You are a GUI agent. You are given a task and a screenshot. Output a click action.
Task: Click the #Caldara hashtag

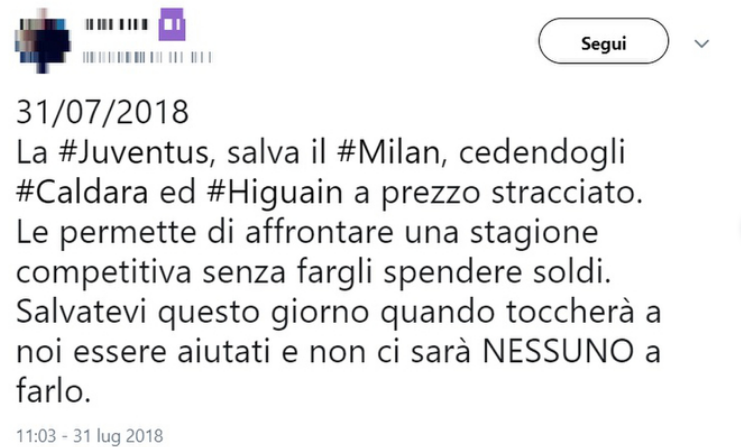(x=79, y=192)
